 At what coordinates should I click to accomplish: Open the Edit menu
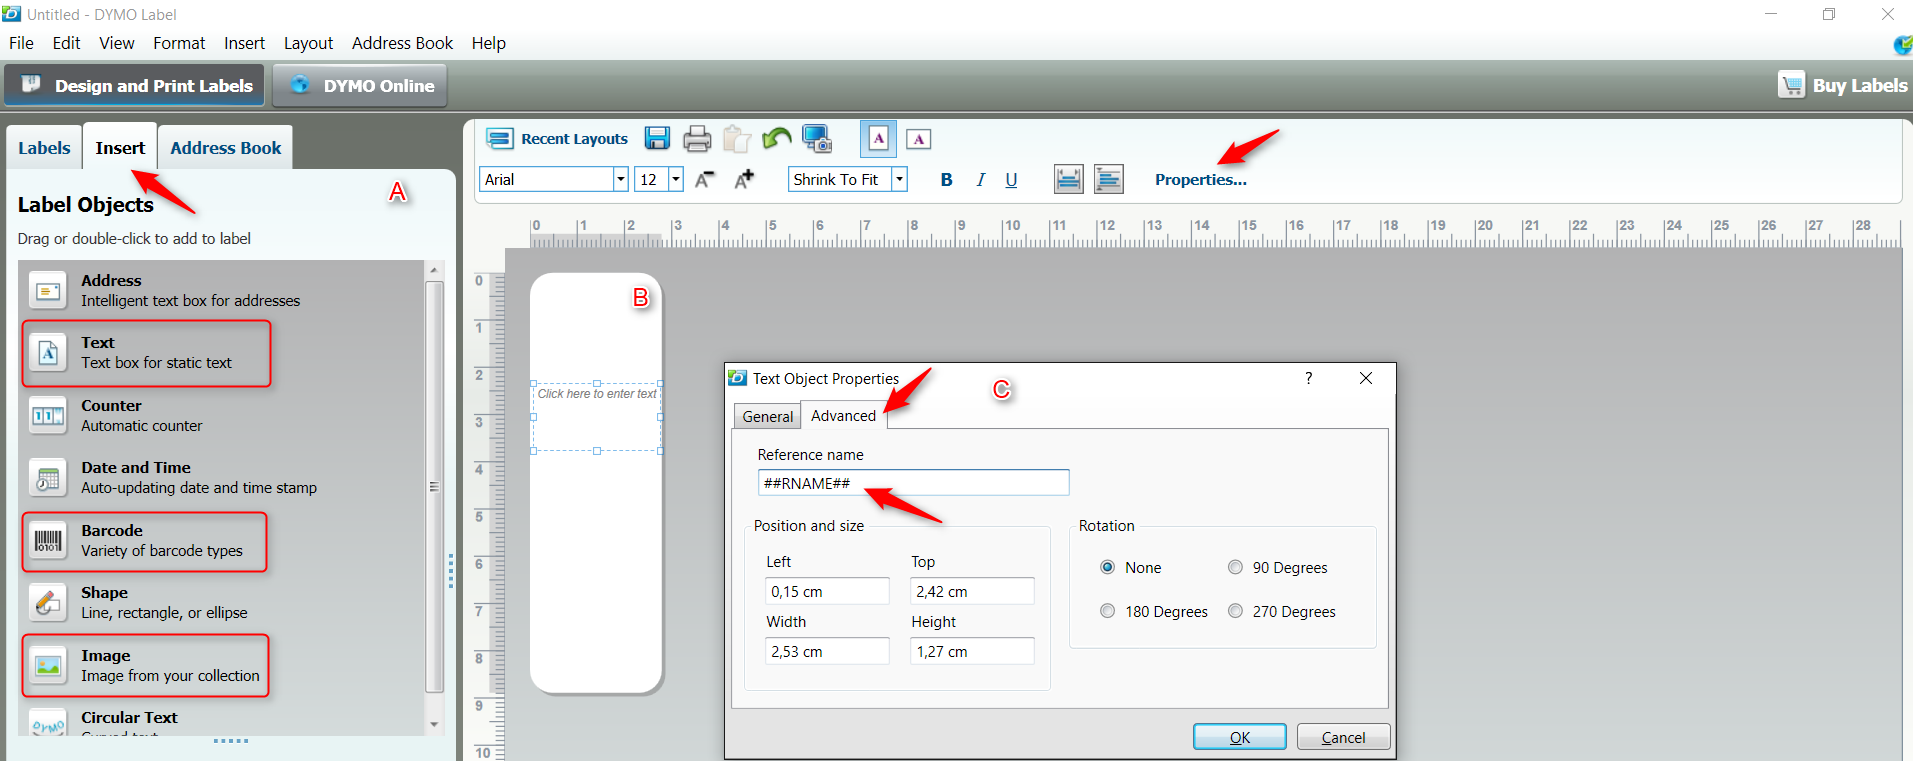click(66, 43)
